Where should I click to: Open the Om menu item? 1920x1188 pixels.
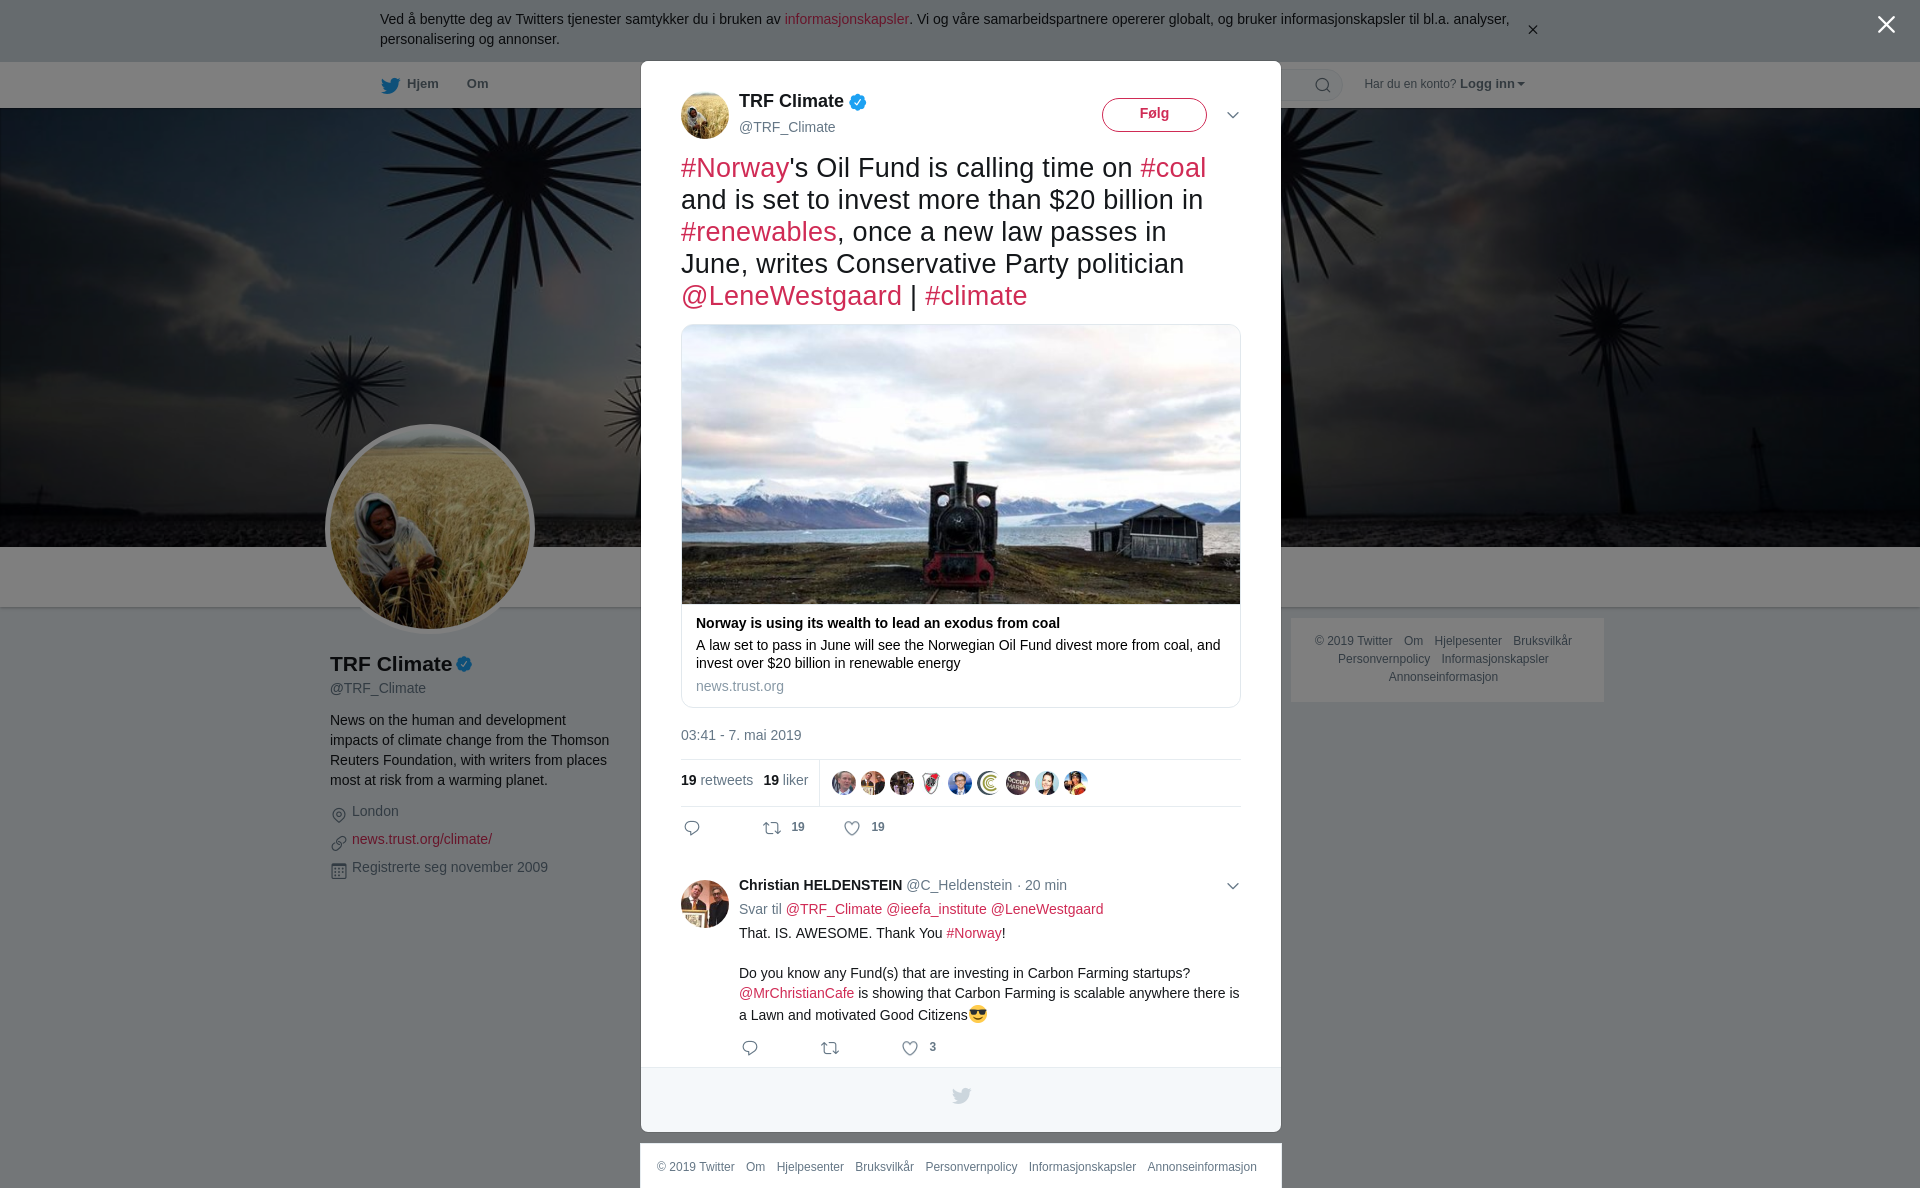pyautogui.click(x=477, y=84)
